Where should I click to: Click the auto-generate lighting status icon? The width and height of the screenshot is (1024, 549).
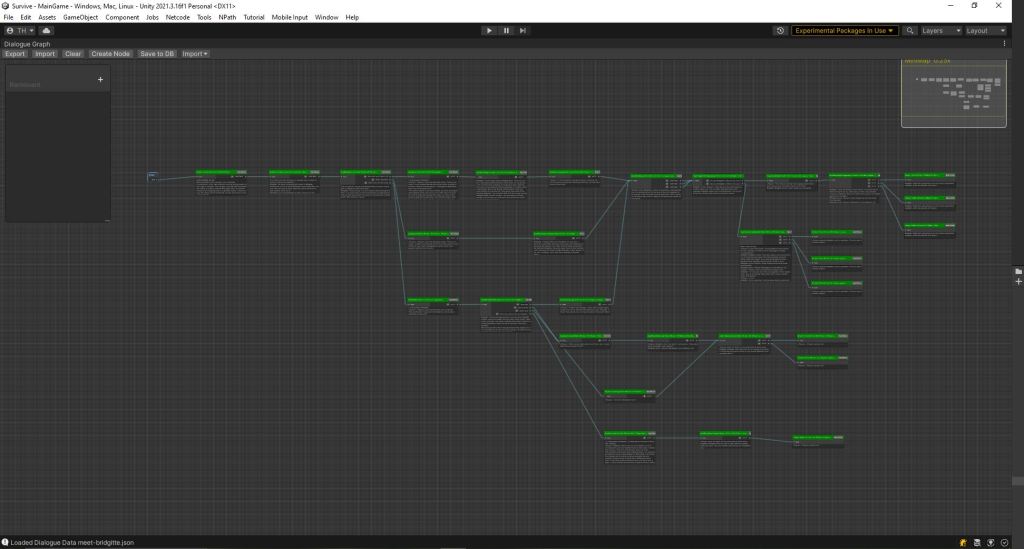(x=991, y=542)
